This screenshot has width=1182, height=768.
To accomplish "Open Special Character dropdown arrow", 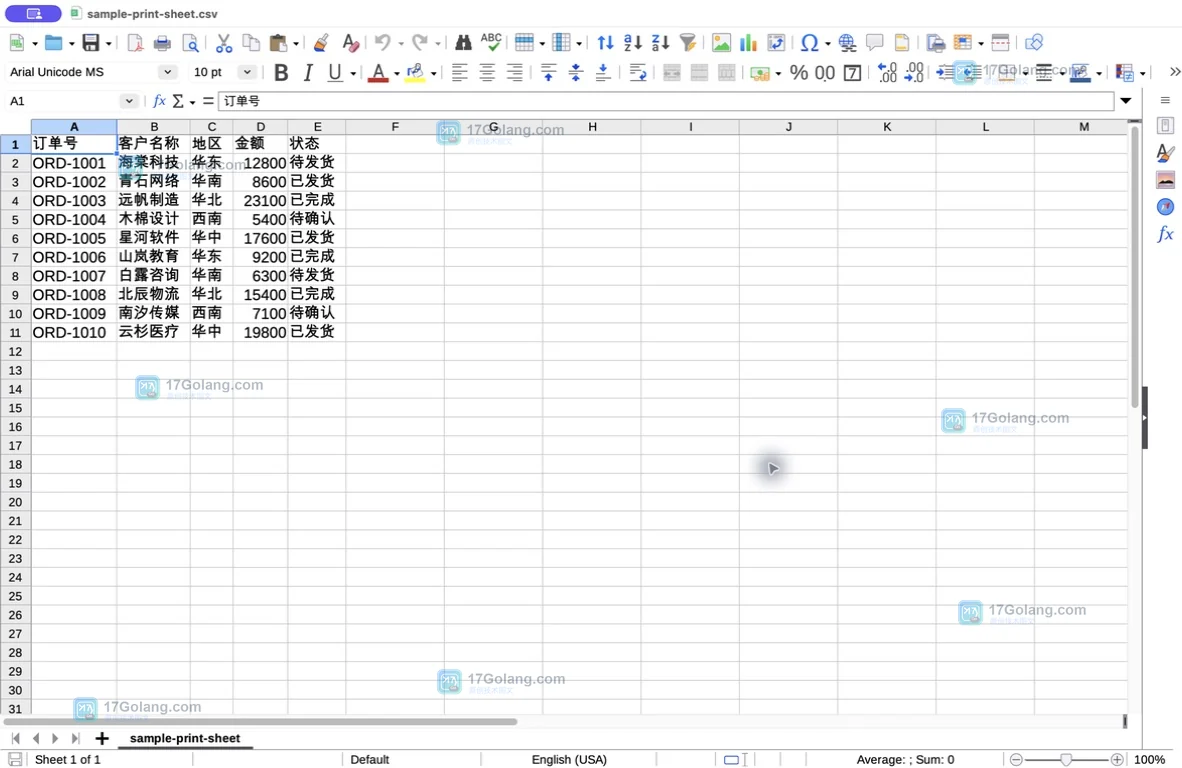I will coord(828,44).
